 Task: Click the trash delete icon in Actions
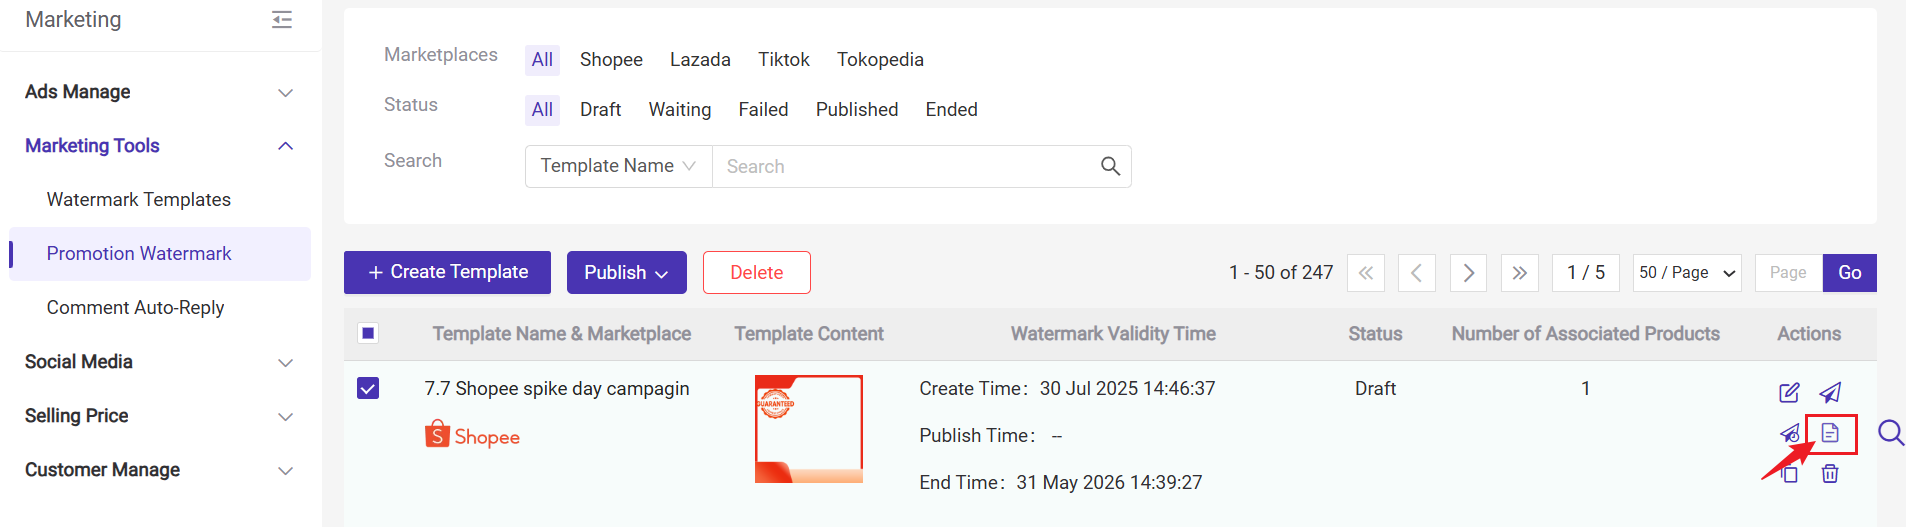coord(1830,474)
